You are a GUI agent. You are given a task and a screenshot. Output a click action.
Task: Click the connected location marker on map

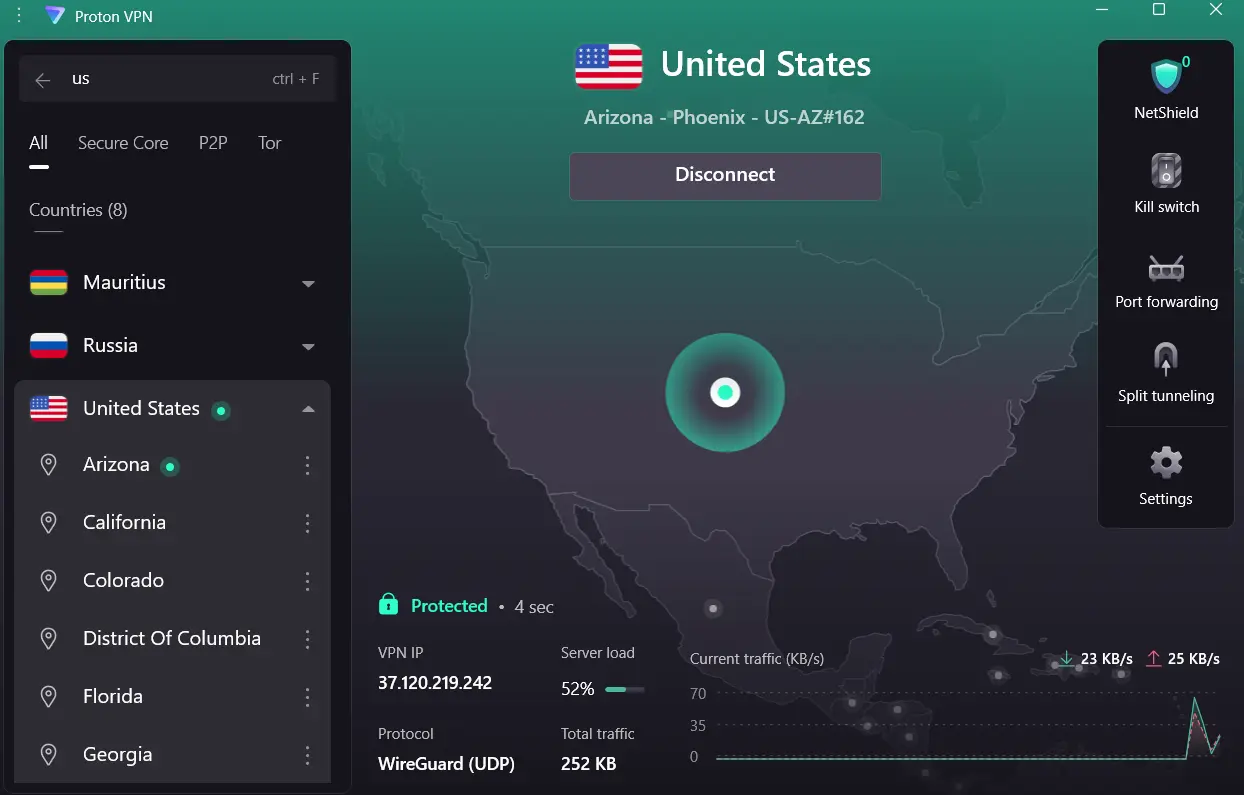click(x=725, y=392)
